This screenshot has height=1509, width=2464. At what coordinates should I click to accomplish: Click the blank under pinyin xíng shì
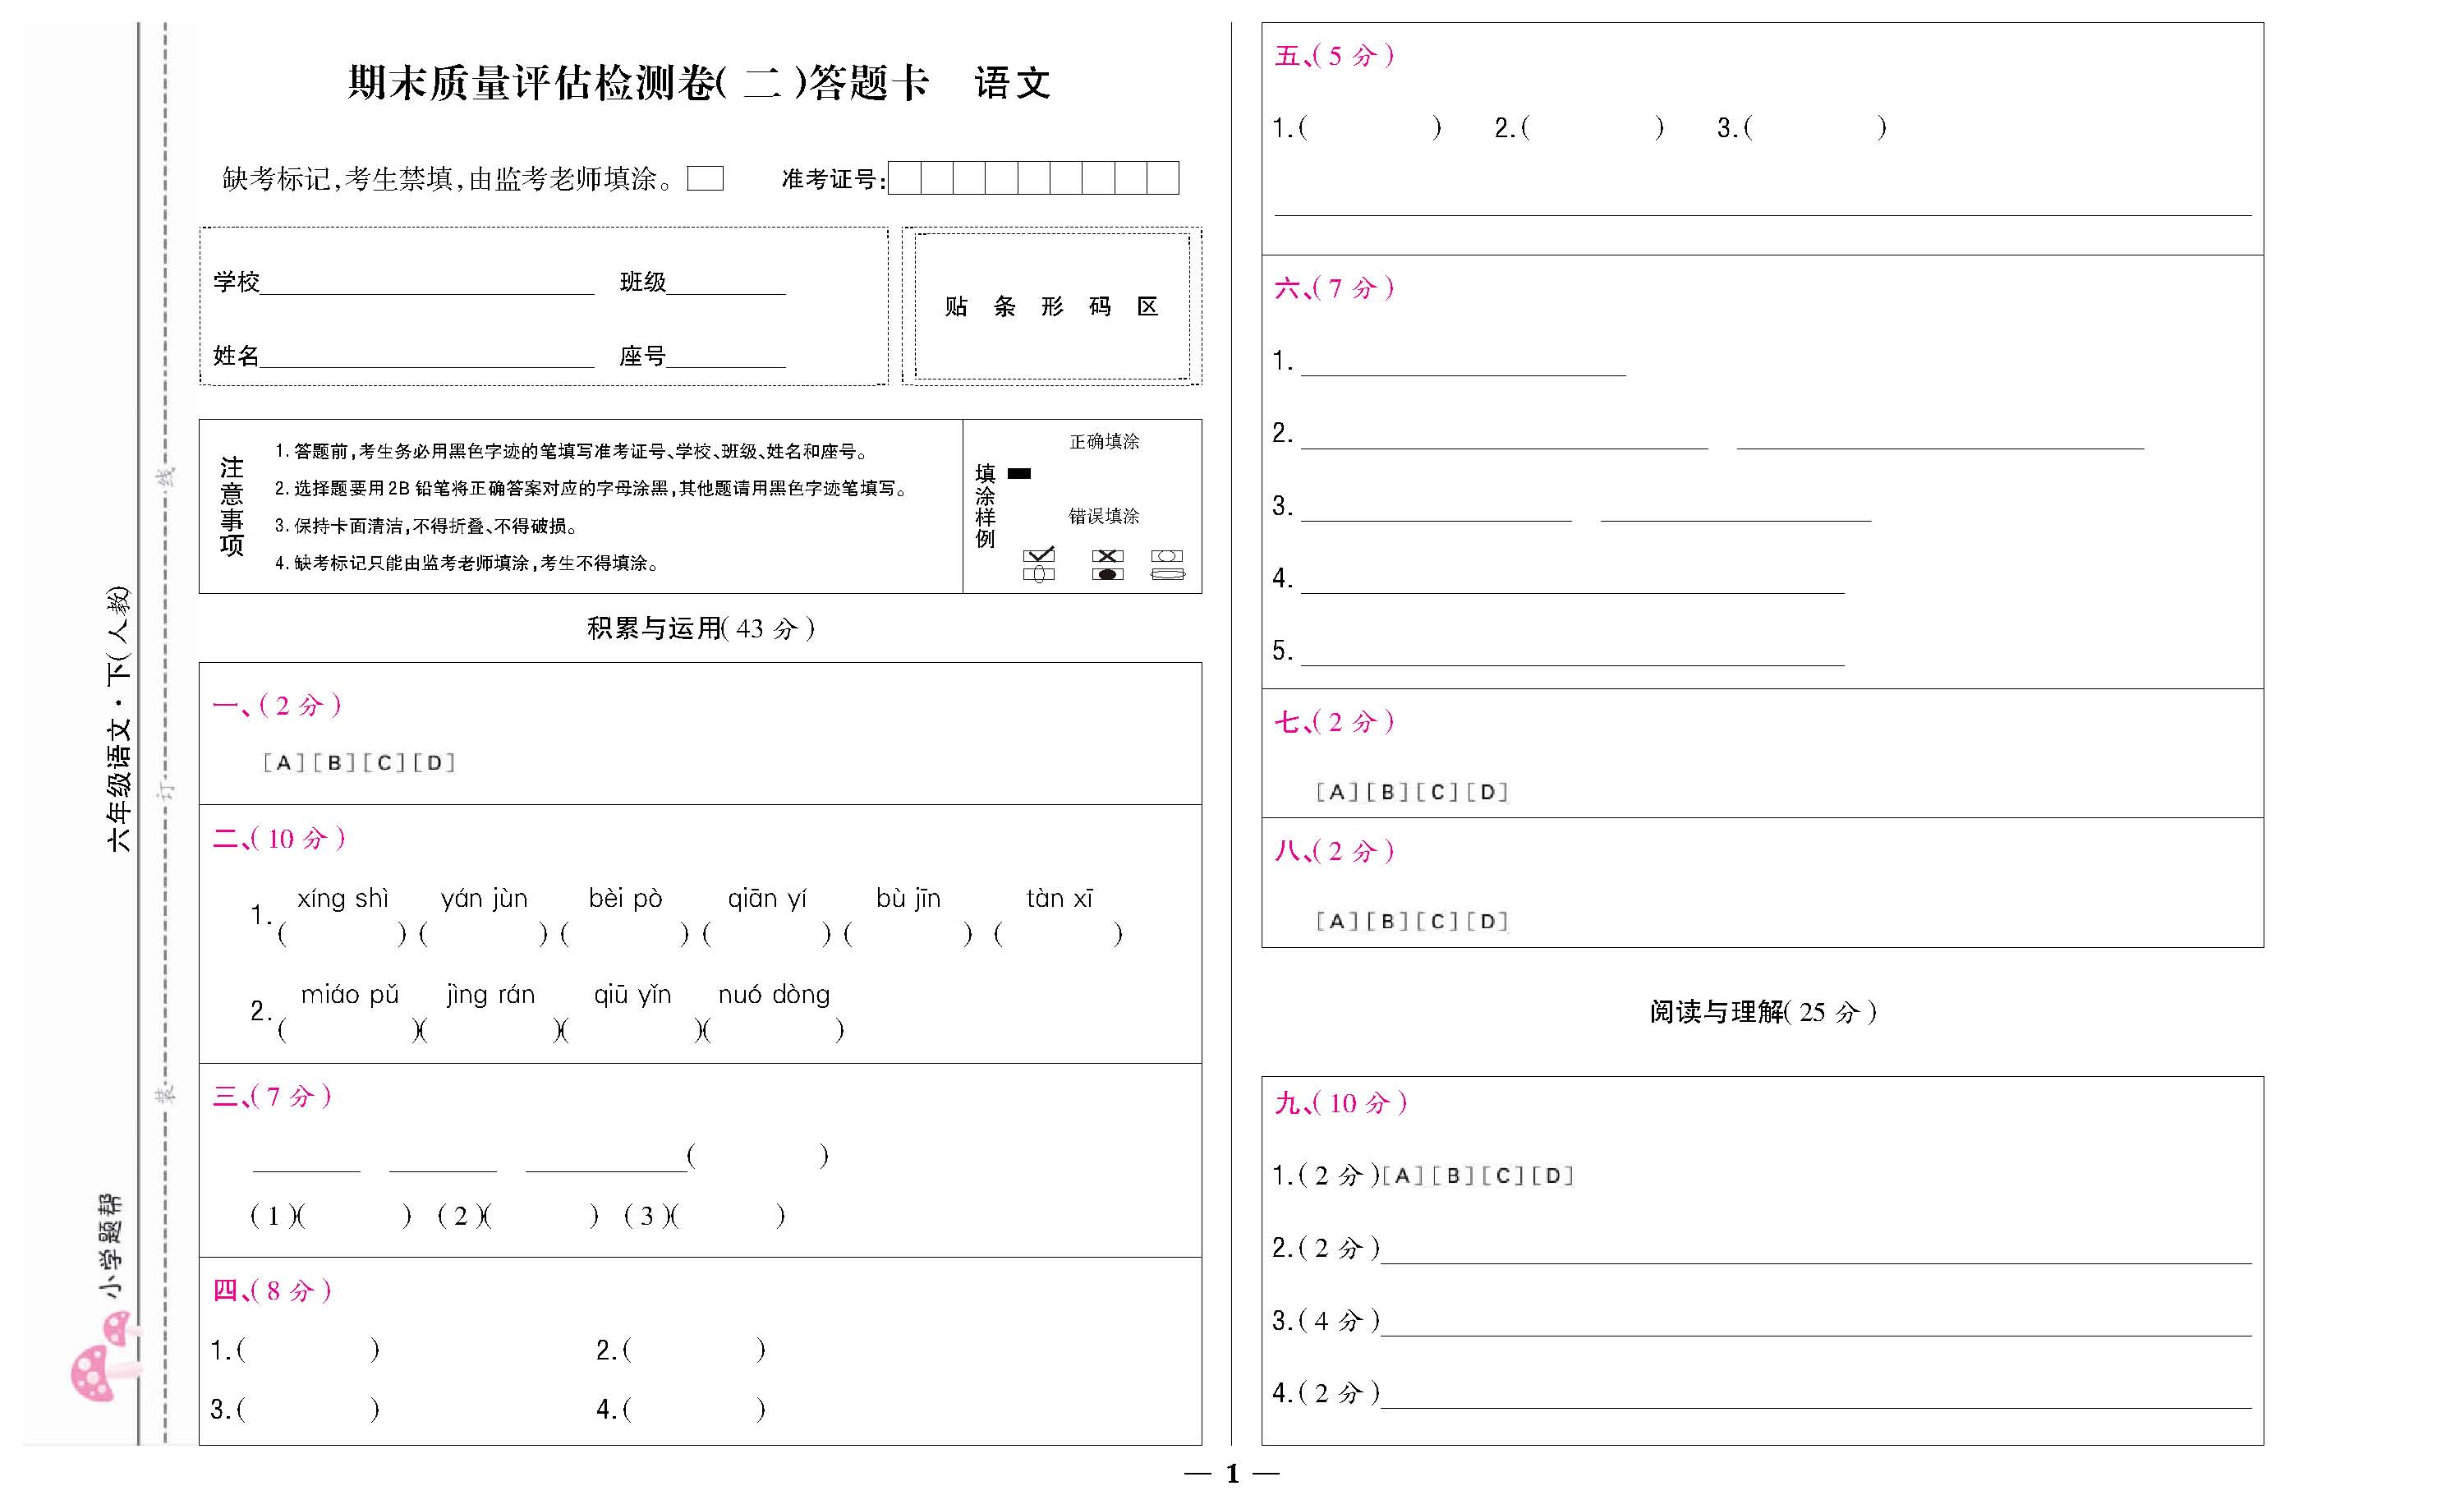(343, 935)
